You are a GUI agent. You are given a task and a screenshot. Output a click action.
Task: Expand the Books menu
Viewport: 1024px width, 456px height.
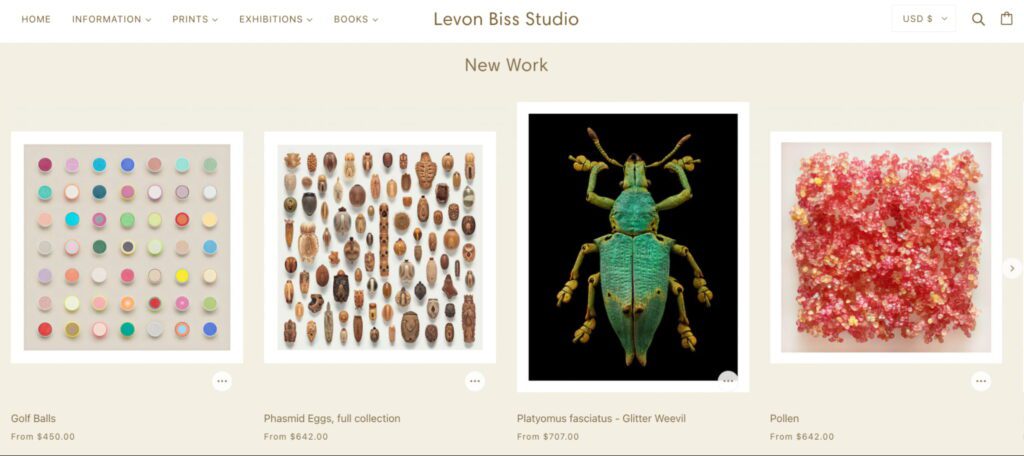click(356, 20)
